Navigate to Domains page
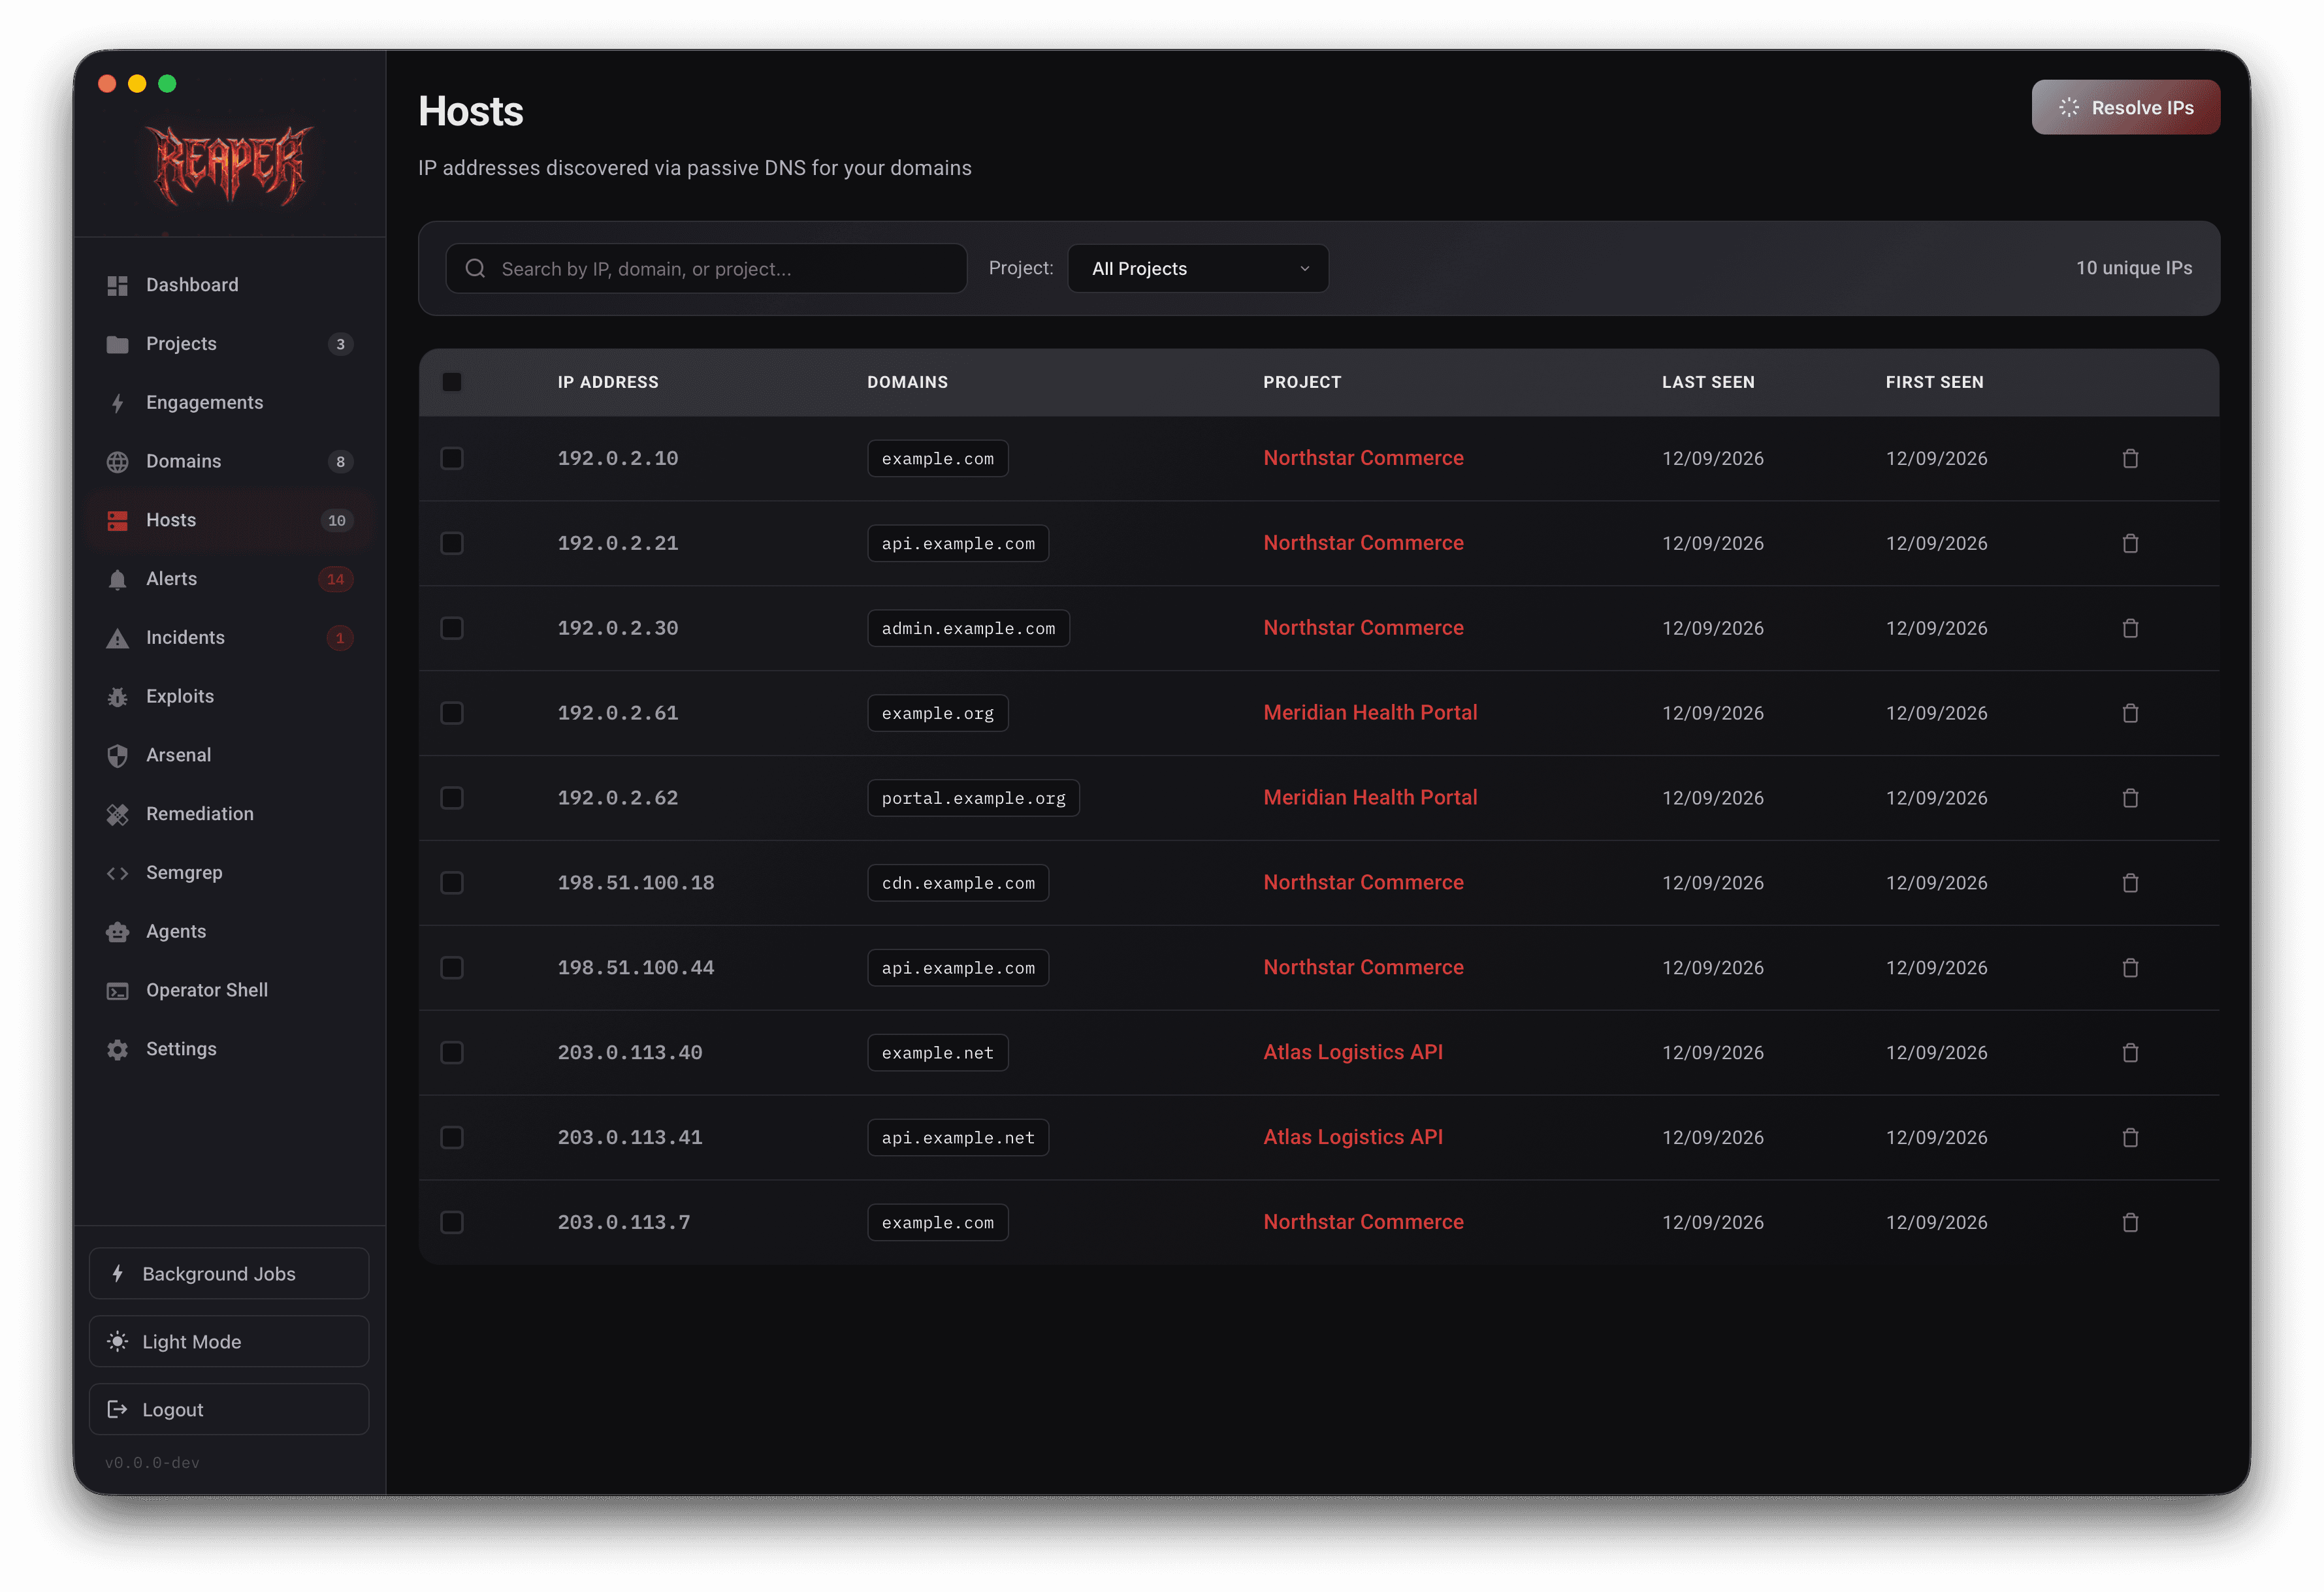2324x1592 pixels. (x=229, y=462)
